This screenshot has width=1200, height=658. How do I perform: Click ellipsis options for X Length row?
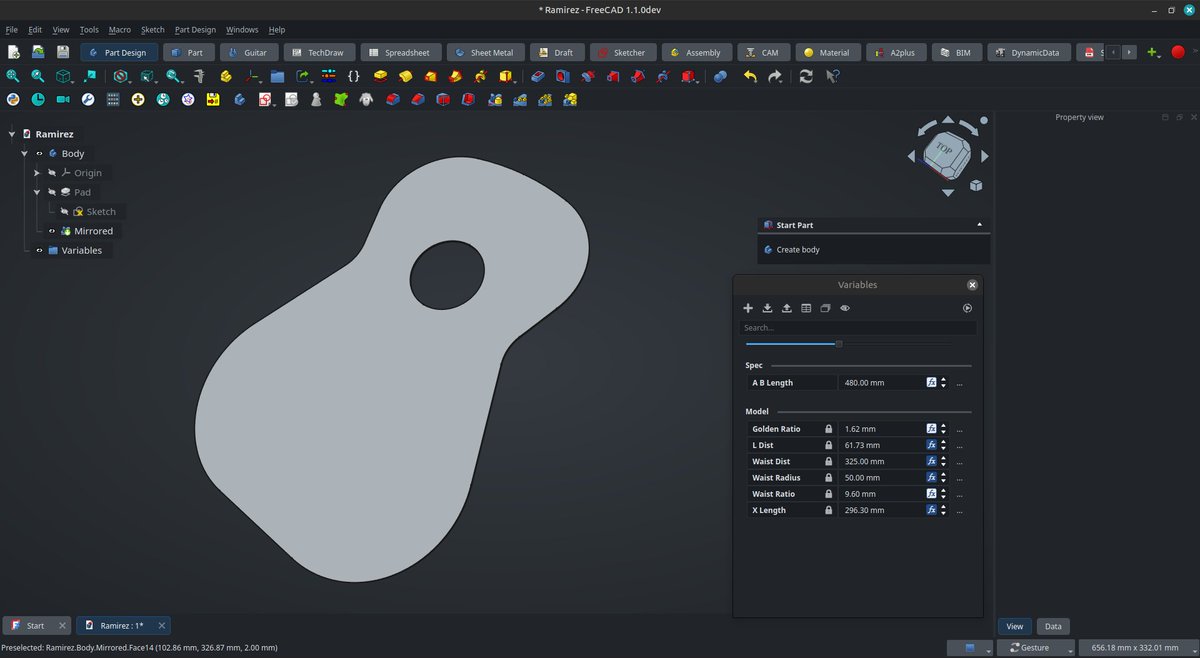tap(960, 511)
